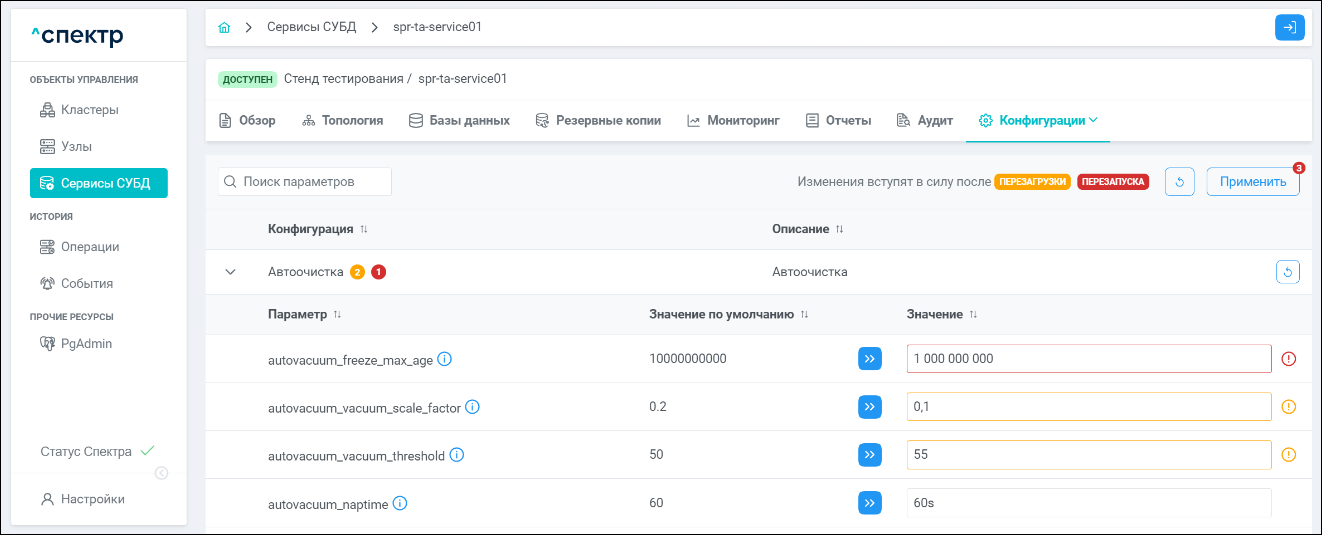Viewport: 1323px width, 536px height.
Task: Click red error icon beside autovacuum_freeze_max_age value
Action: (1288, 359)
